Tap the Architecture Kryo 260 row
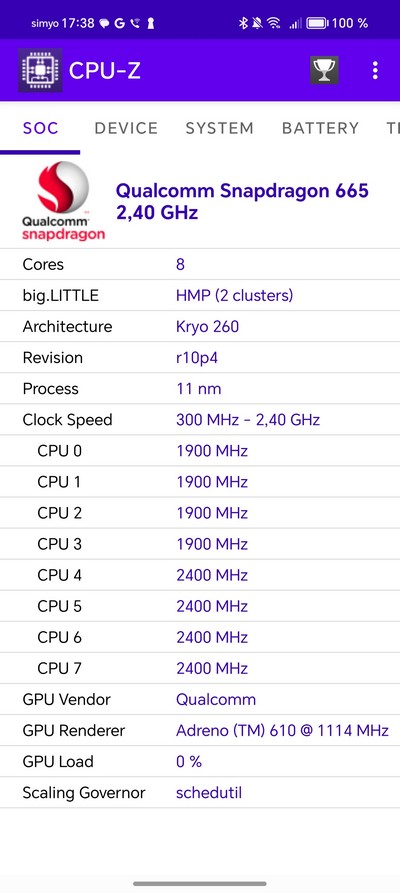400x893 pixels. point(200,326)
